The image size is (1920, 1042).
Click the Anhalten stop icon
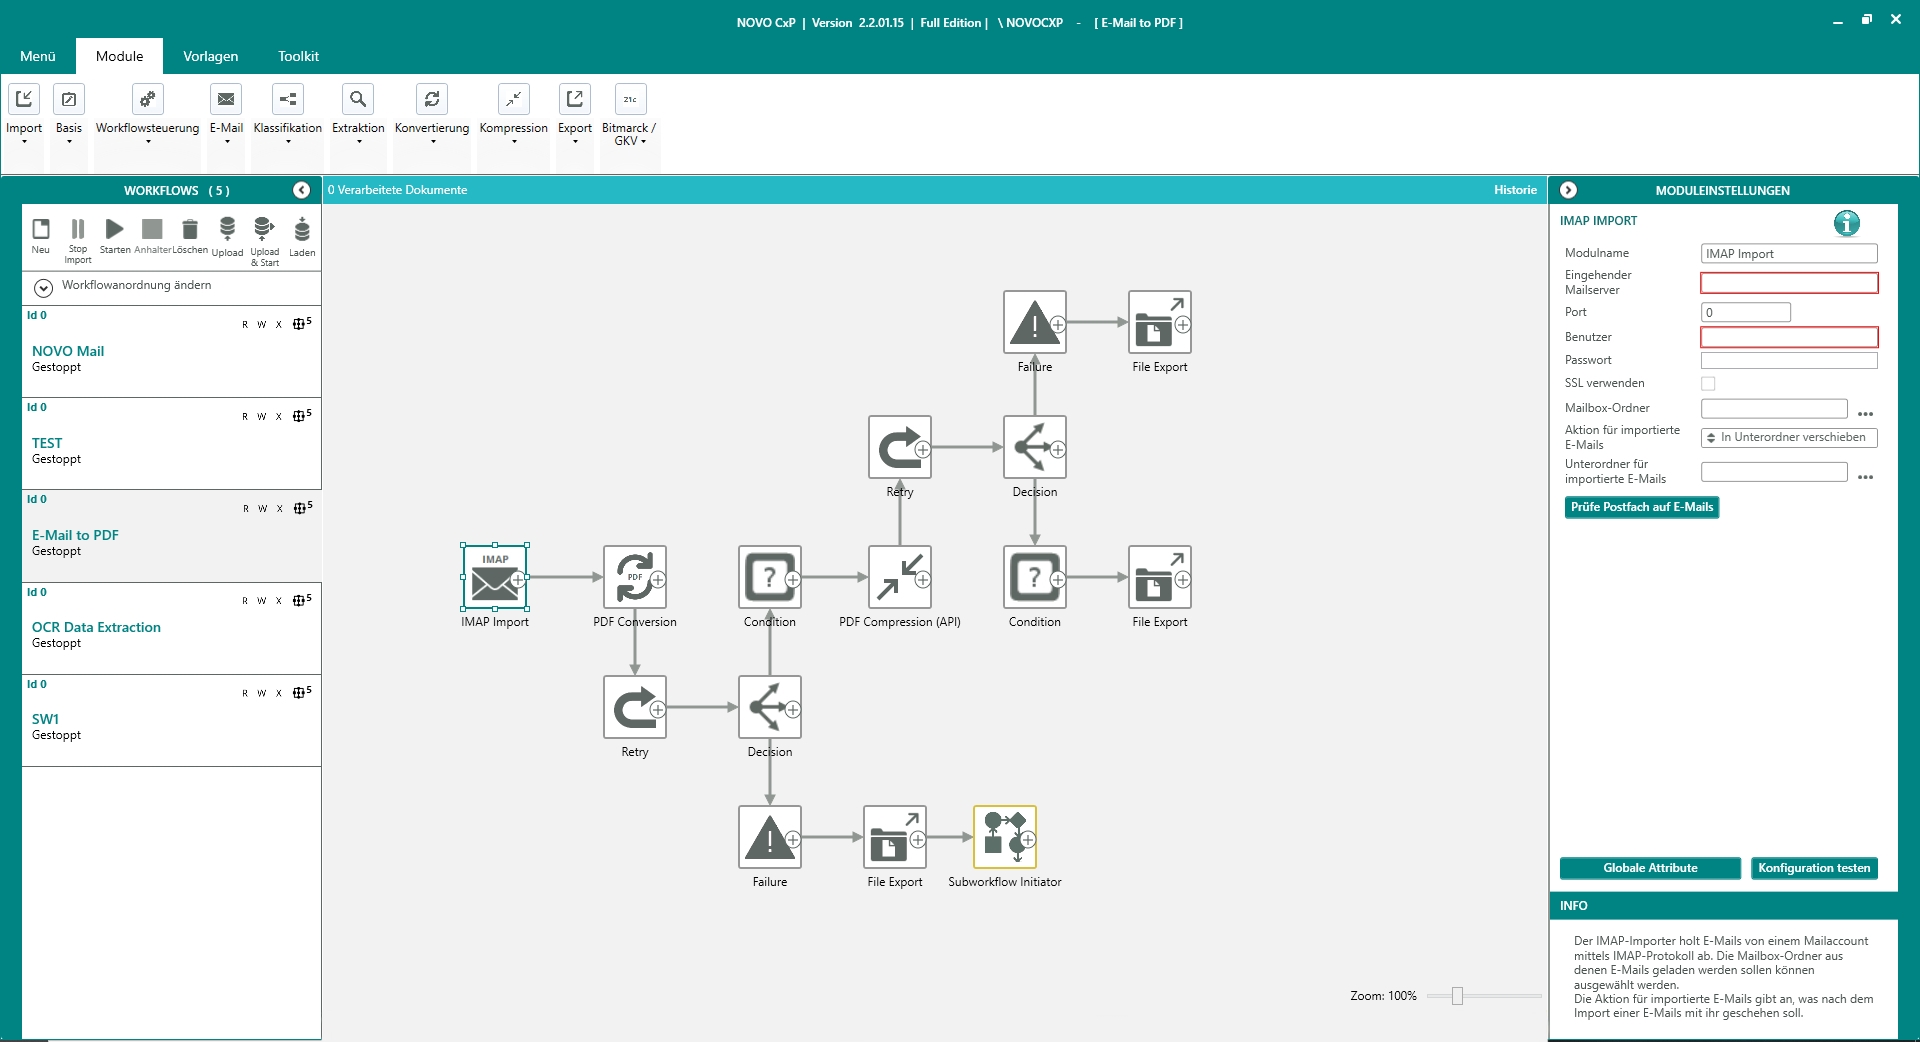152,229
